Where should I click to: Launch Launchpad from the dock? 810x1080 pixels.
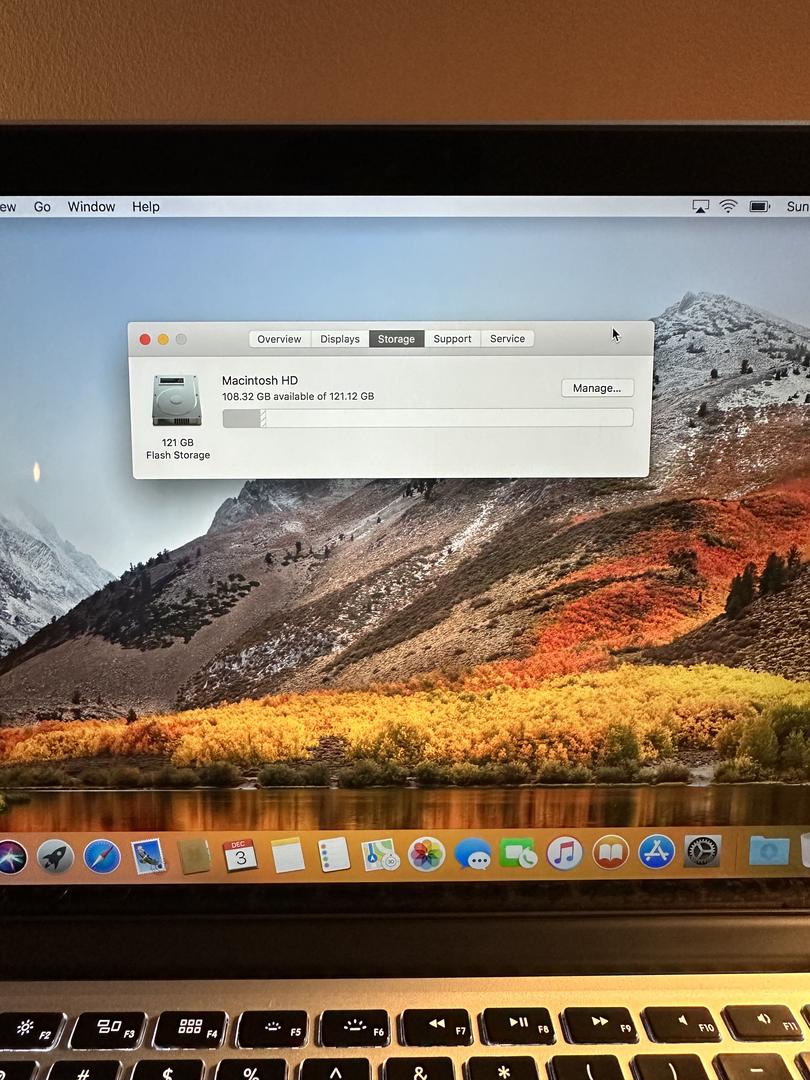pyautogui.click(x=55, y=858)
